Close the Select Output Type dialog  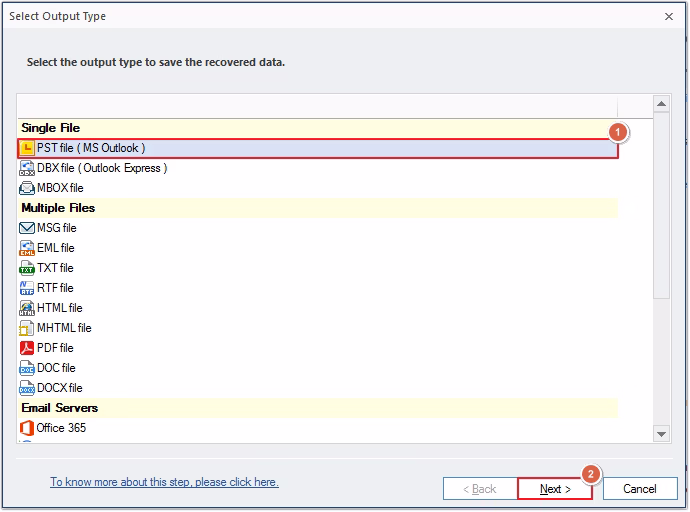pyautogui.click(x=669, y=17)
